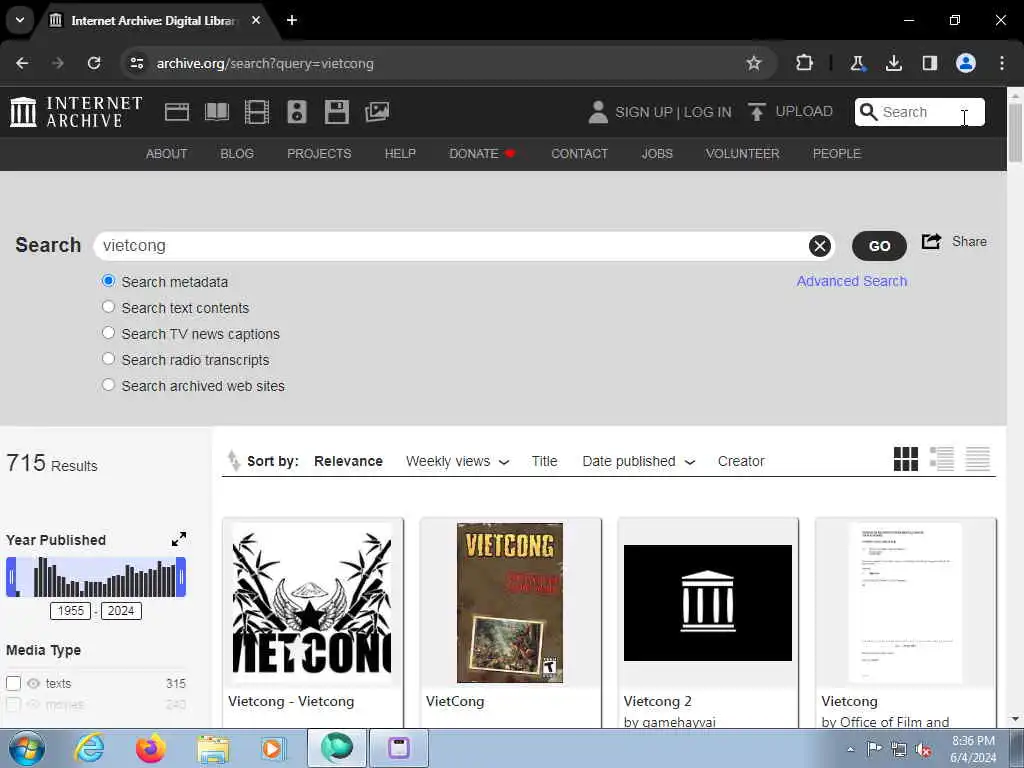Screen dimensions: 1024x768
Task: Bookmark this page with star icon
Action: (754, 63)
